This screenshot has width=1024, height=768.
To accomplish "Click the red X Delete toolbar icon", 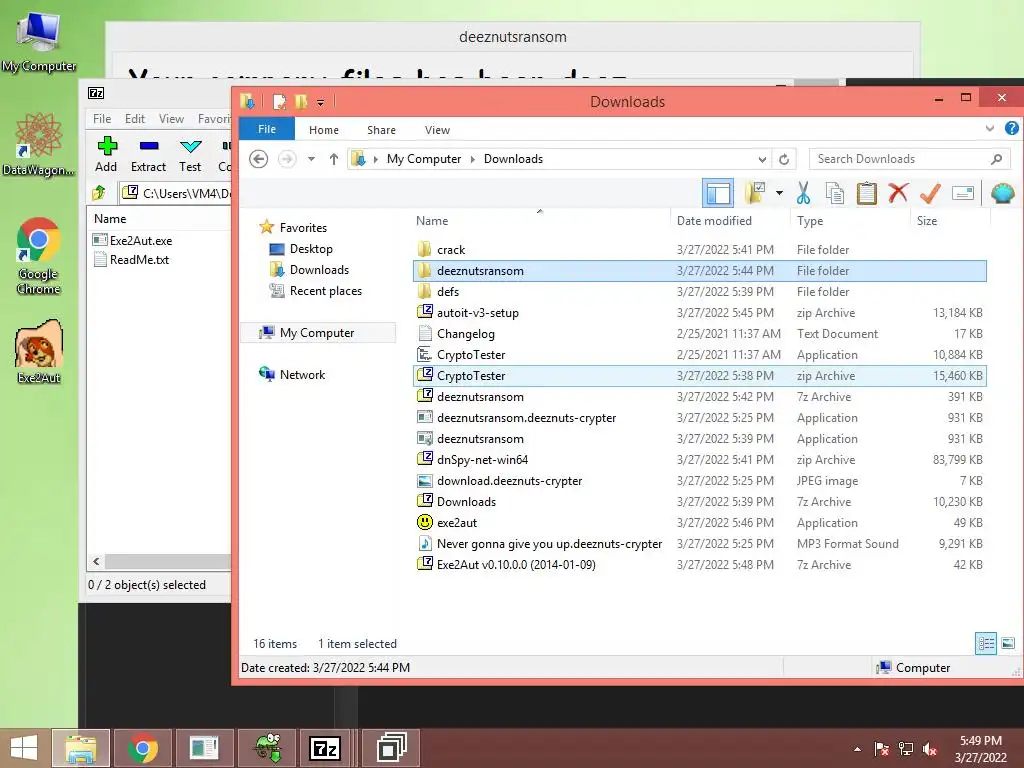I will (899, 193).
